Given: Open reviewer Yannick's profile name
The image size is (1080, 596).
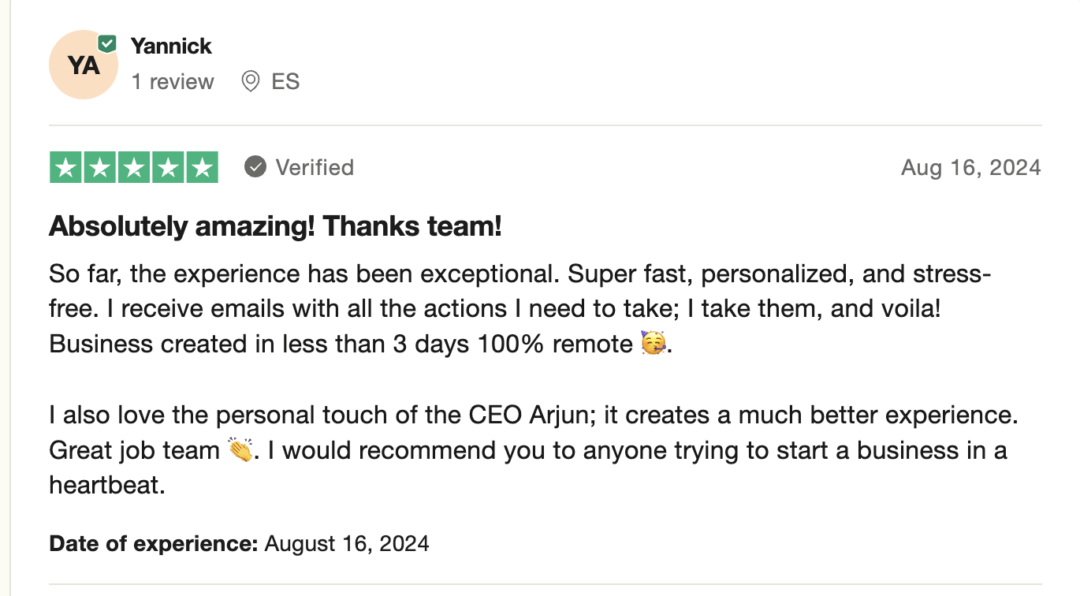Looking at the screenshot, I should click(x=171, y=46).
